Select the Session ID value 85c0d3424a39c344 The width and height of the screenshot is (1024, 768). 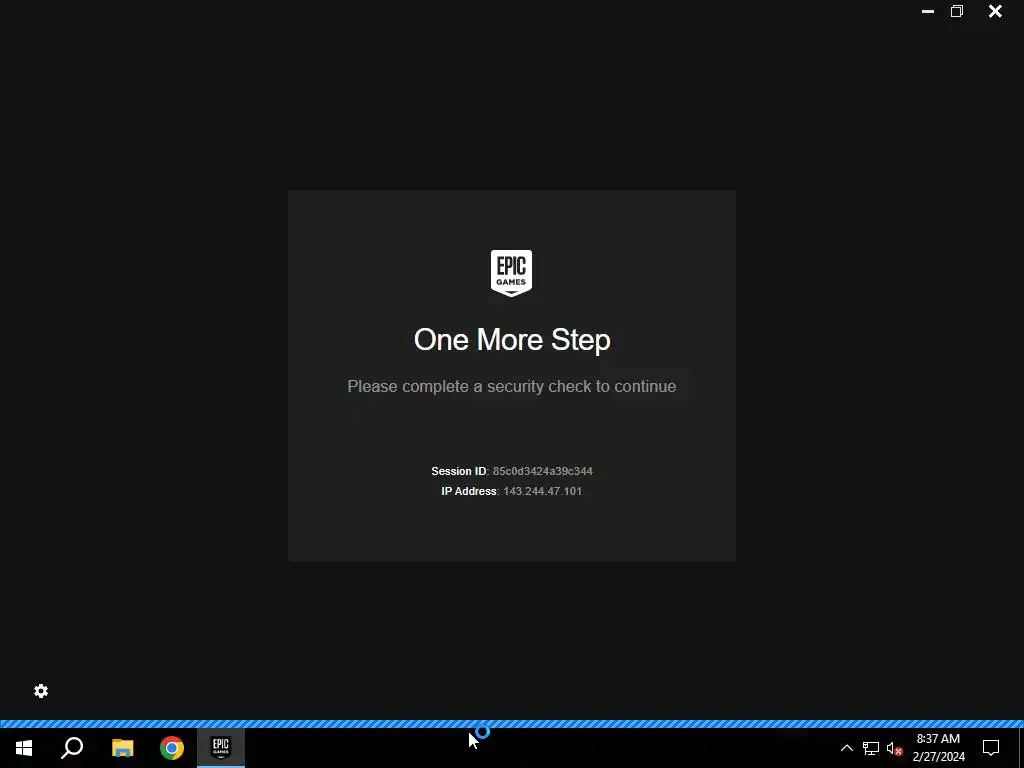point(543,471)
